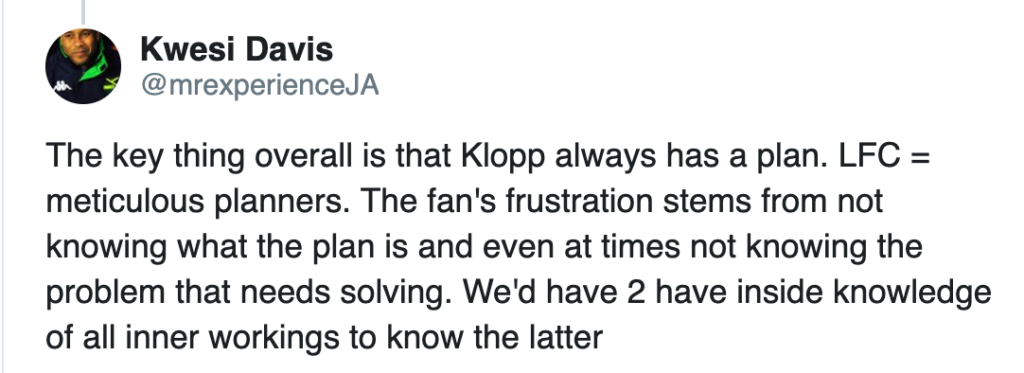The width and height of the screenshot is (1024, 373).
Task: Click the display name Kwesi Davis
Action: pos(236,50)
